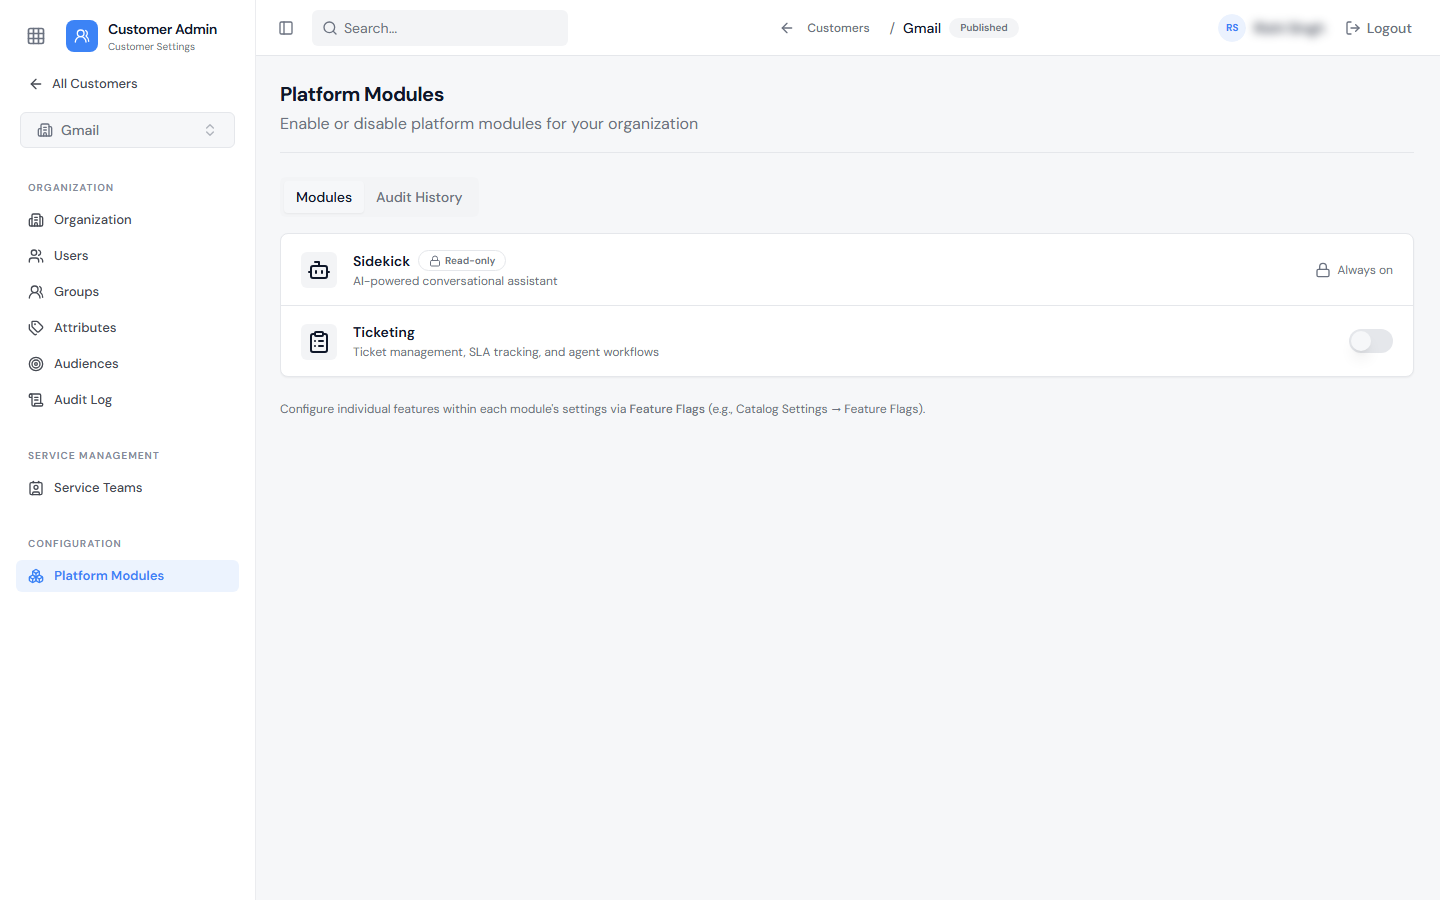Switch to the Audit History tab
Screen dimensions: 1440x900
[x=419, y=197]
